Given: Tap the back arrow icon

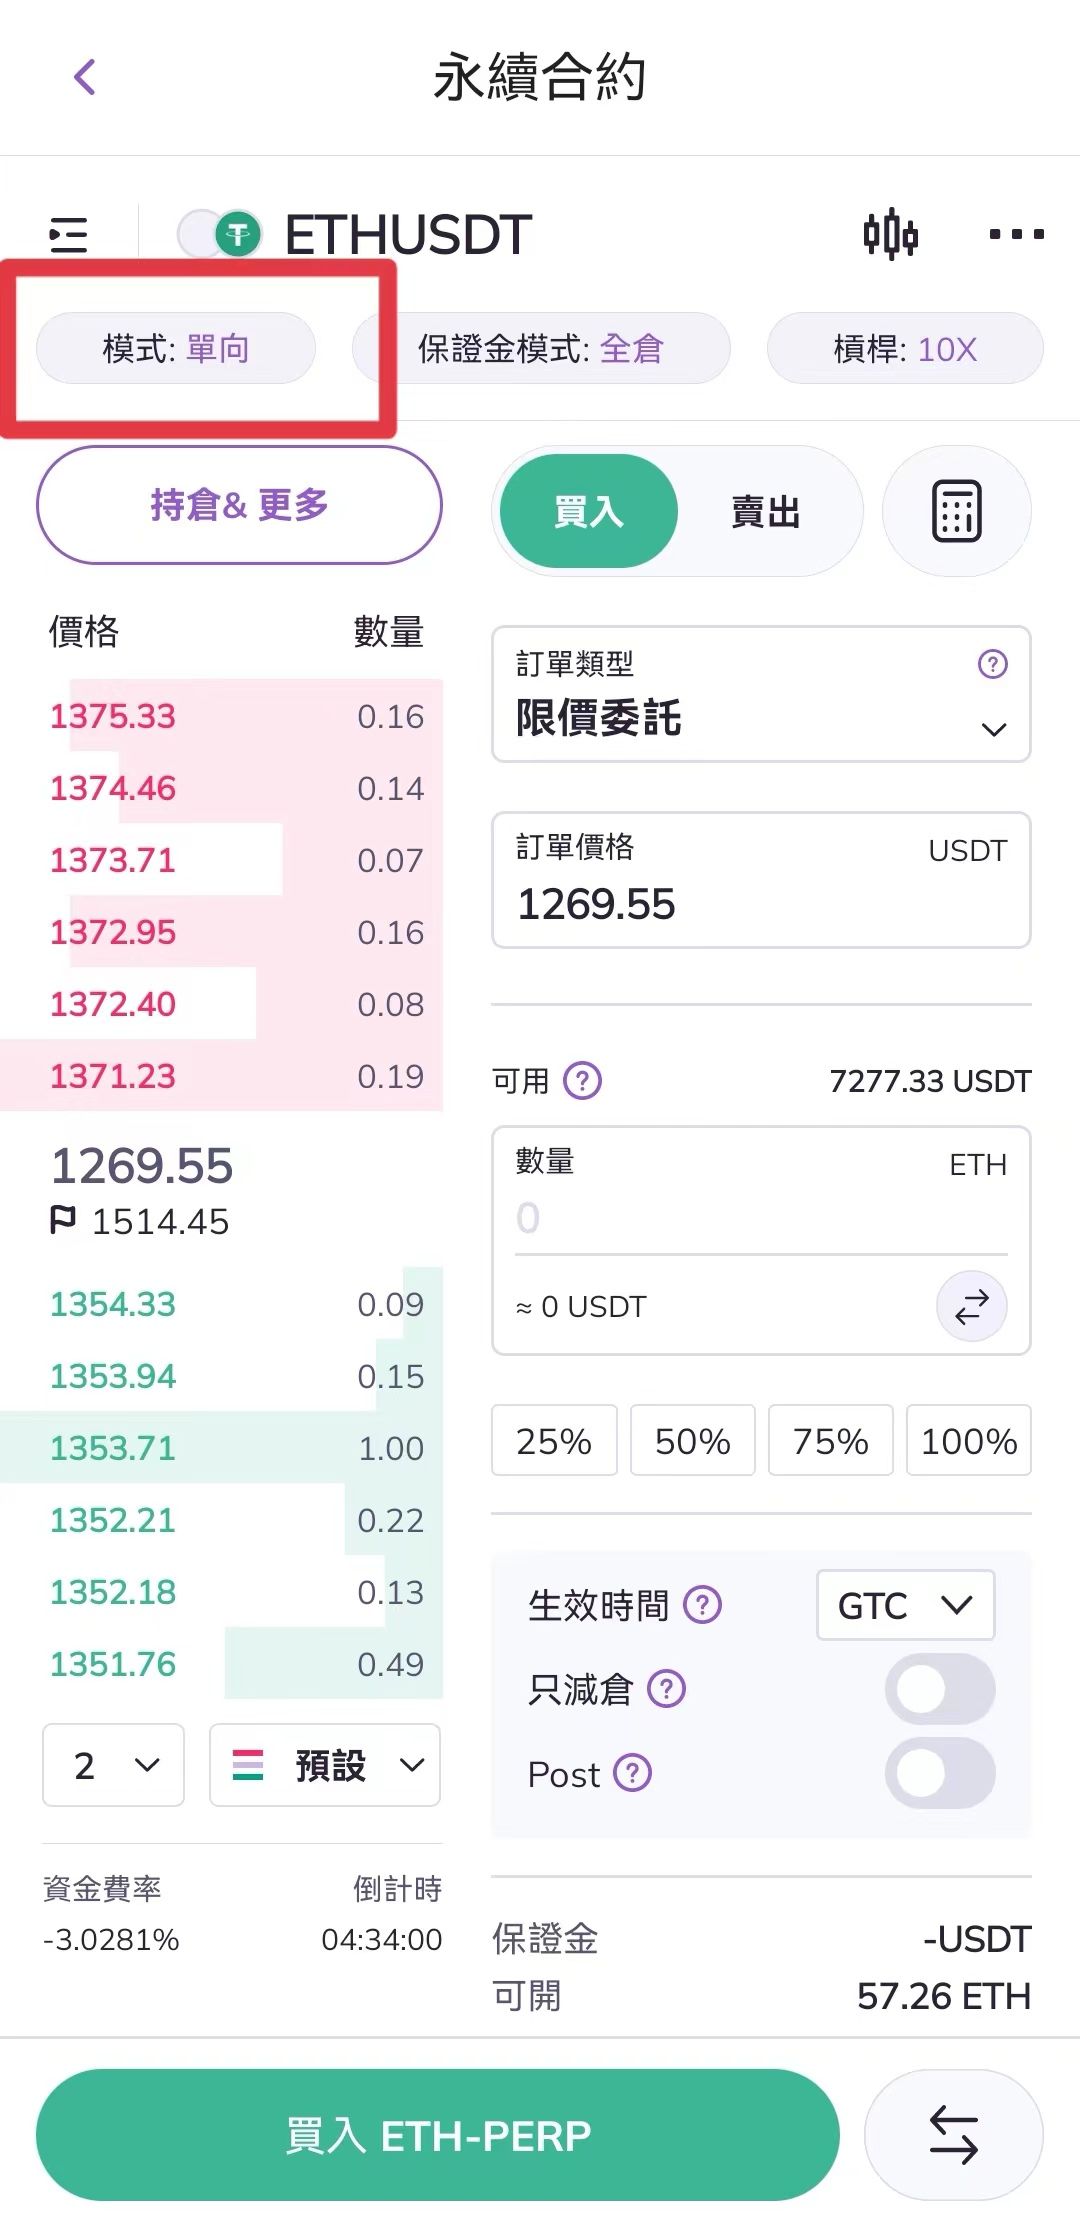Looking at the screenshot, I should click(85, 77).
